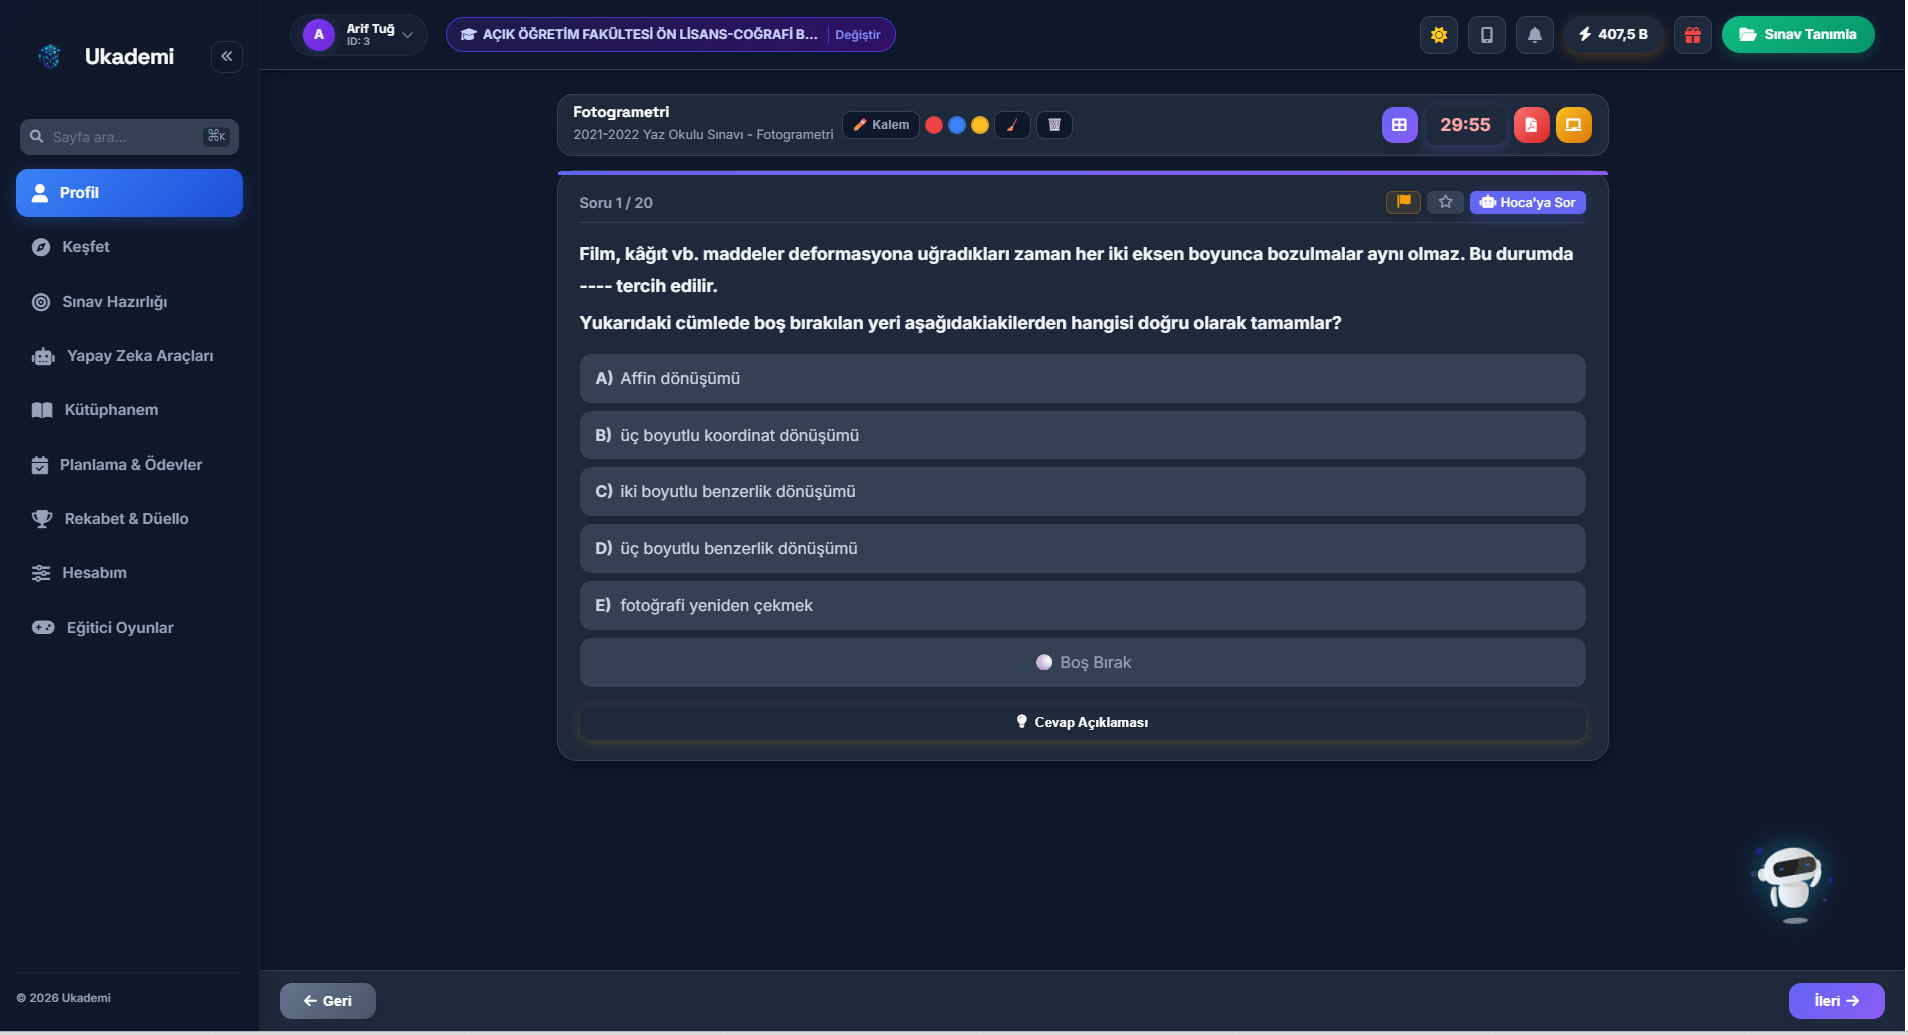Open the mobile phone icon in header

point(1487,35)
